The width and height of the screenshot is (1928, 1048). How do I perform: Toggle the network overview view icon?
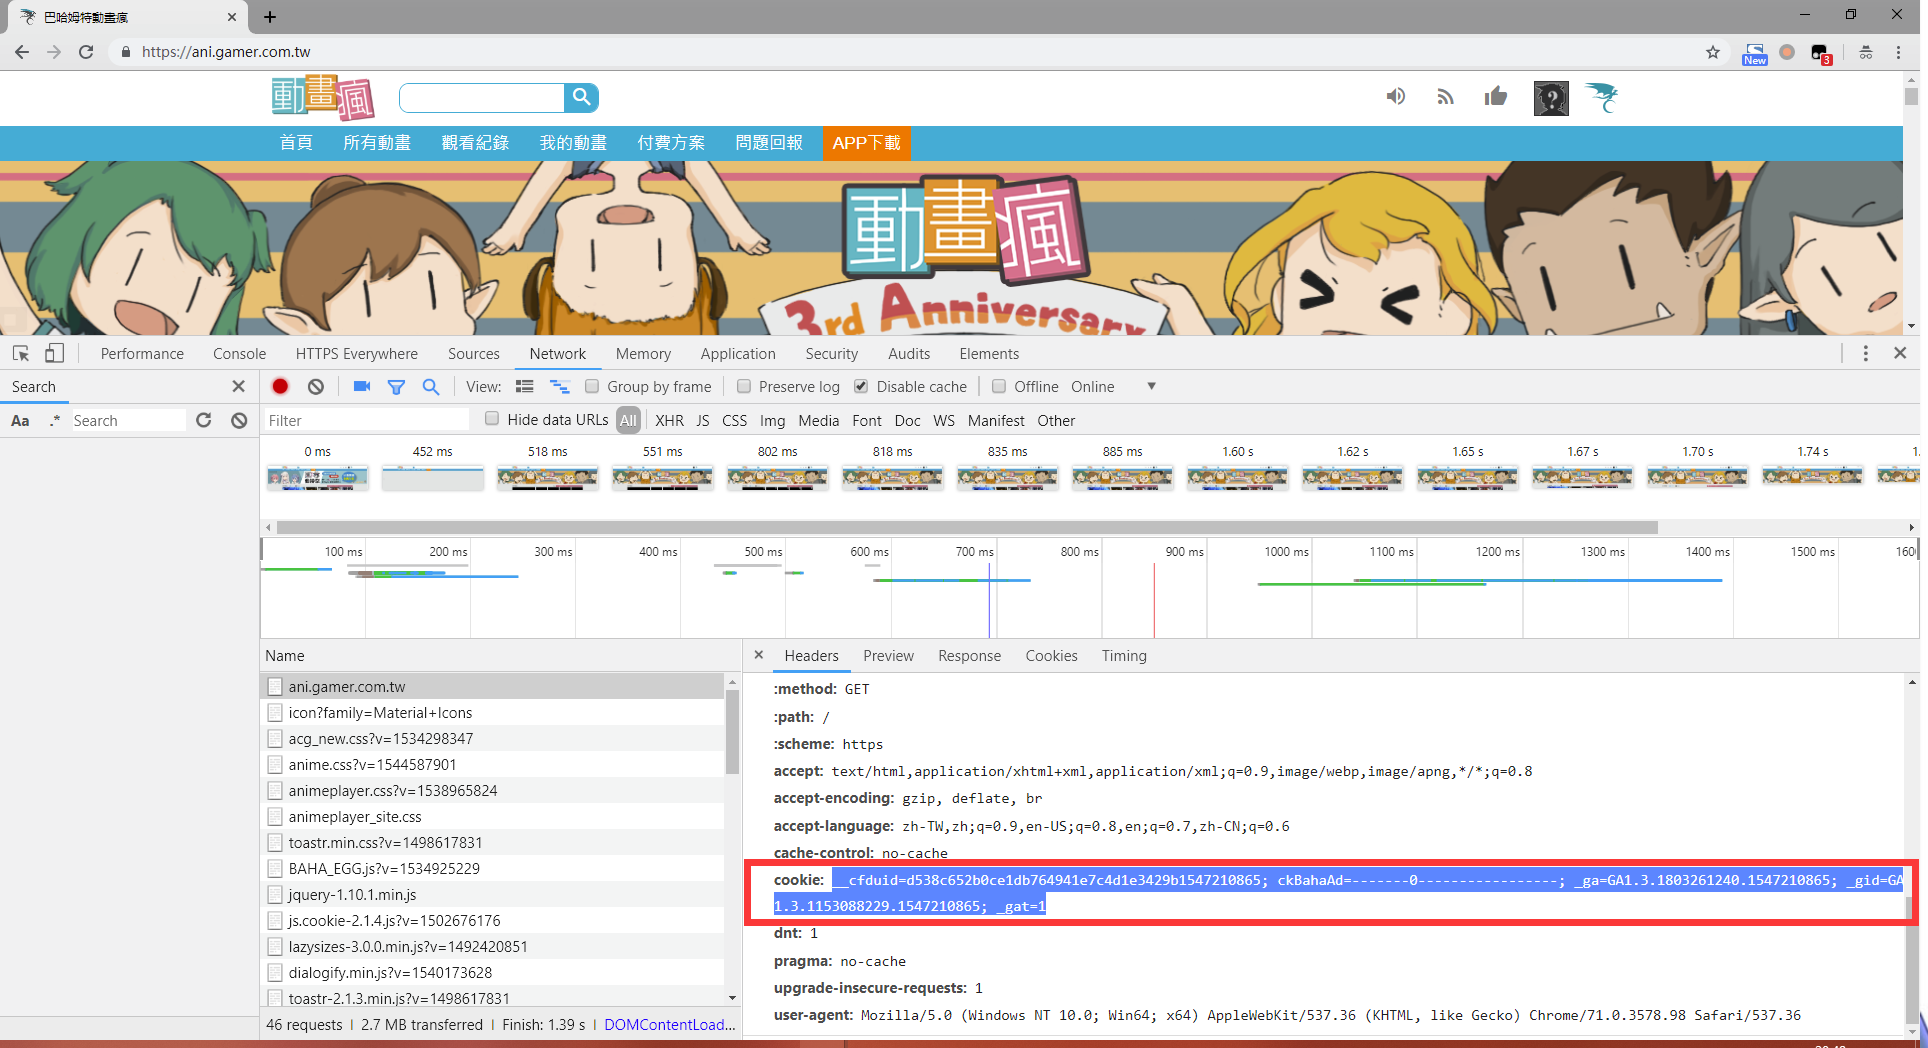(x=560, y=387)
